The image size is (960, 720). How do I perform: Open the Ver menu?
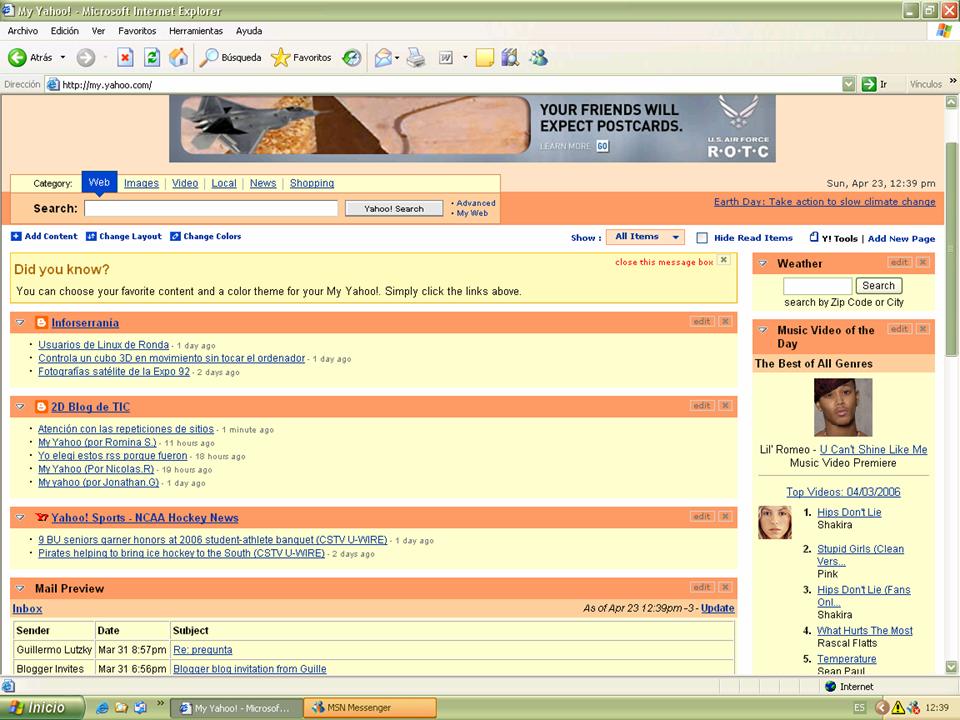[98, 31]
